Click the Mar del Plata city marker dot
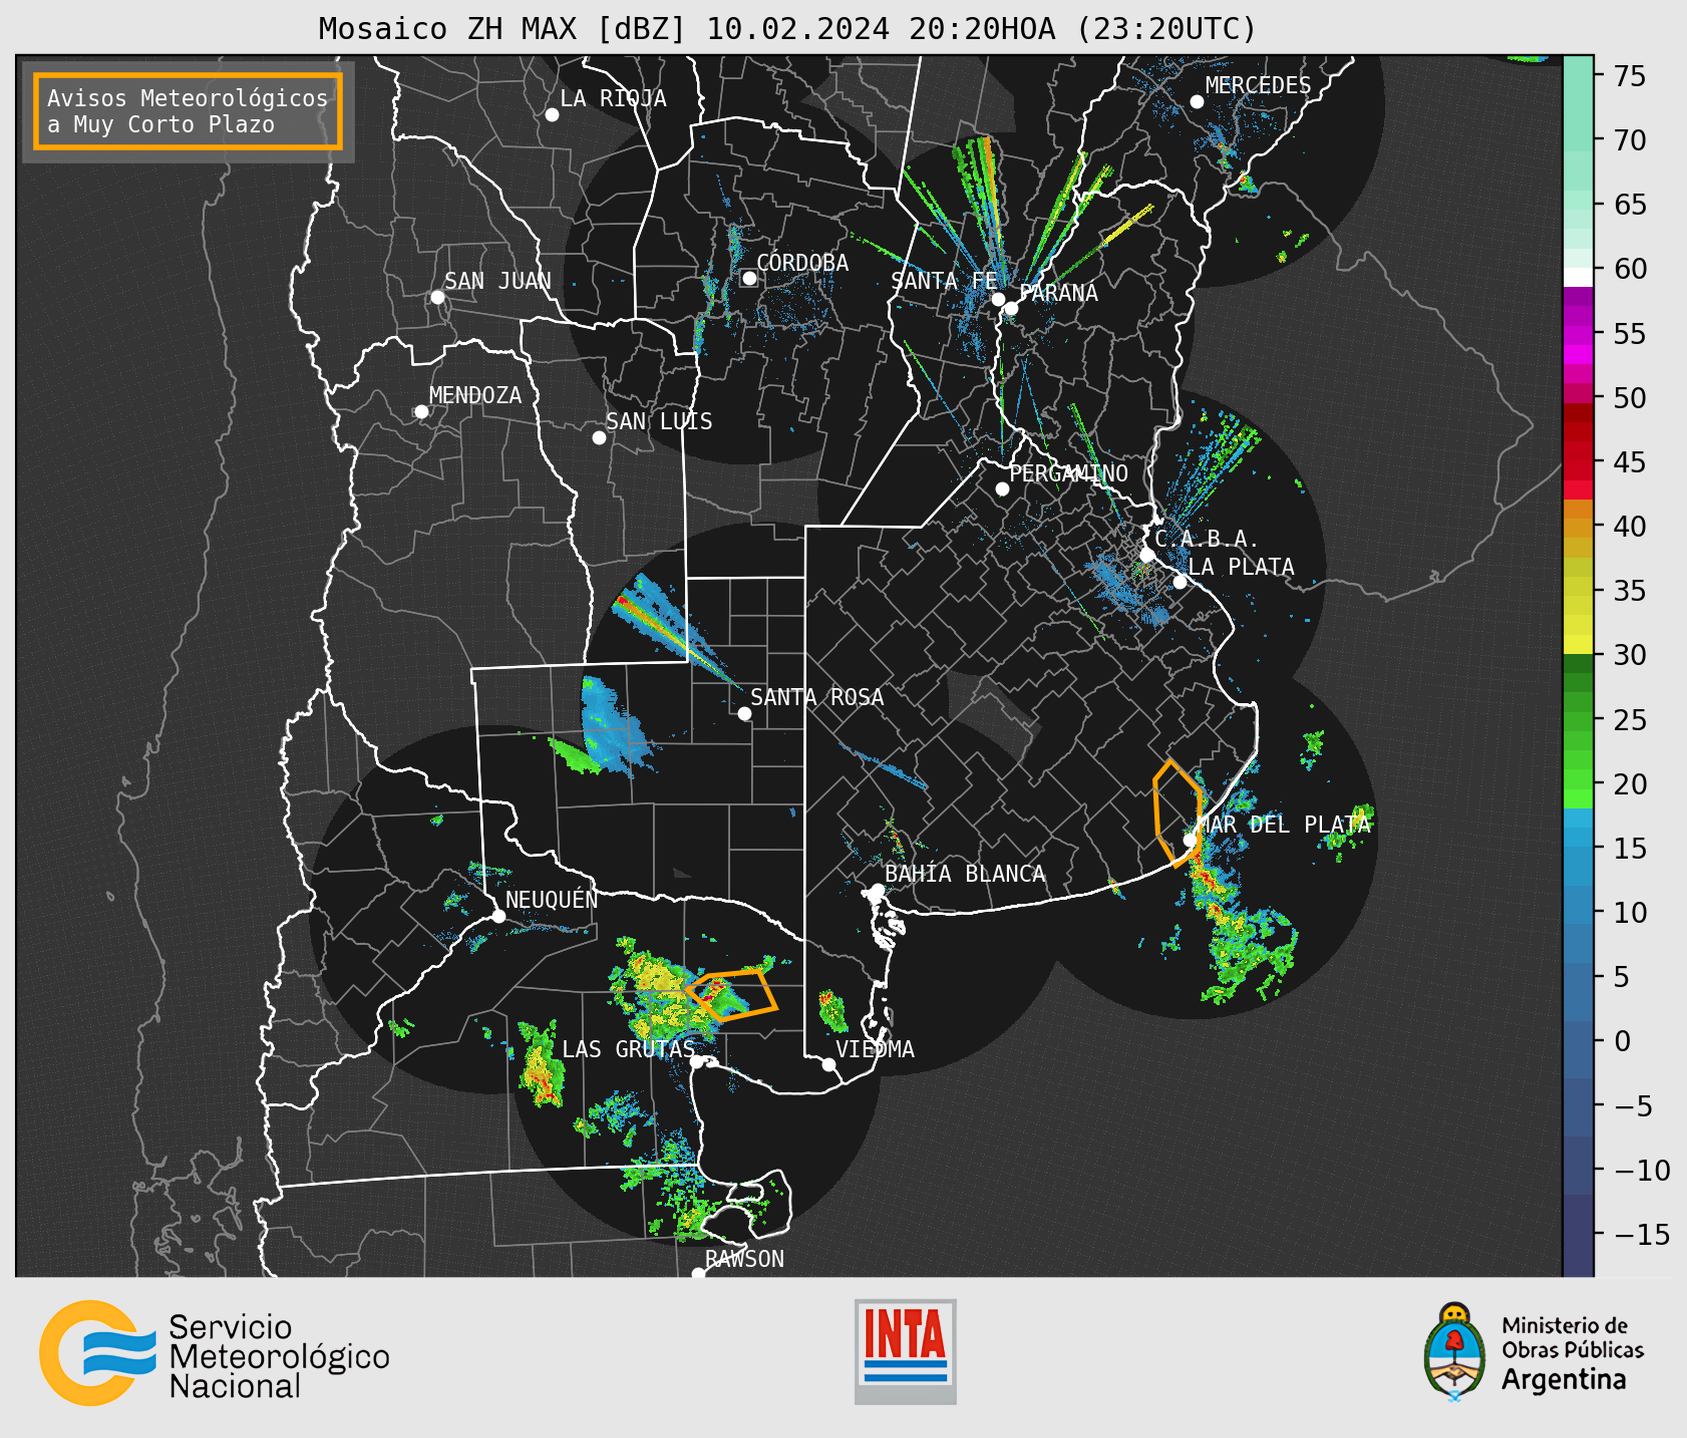1687x1438 pixels. [x=1190, y=840]
